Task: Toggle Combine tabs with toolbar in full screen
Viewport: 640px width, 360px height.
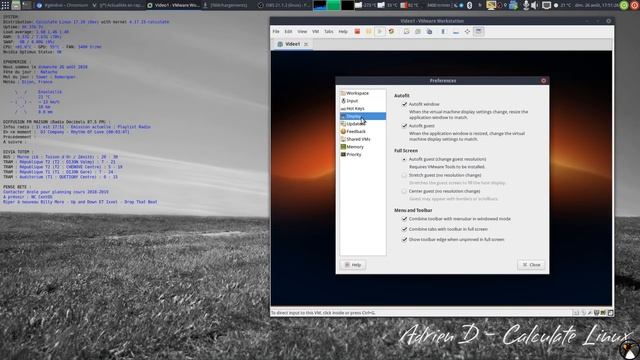Action: click(x=404, y=229)
